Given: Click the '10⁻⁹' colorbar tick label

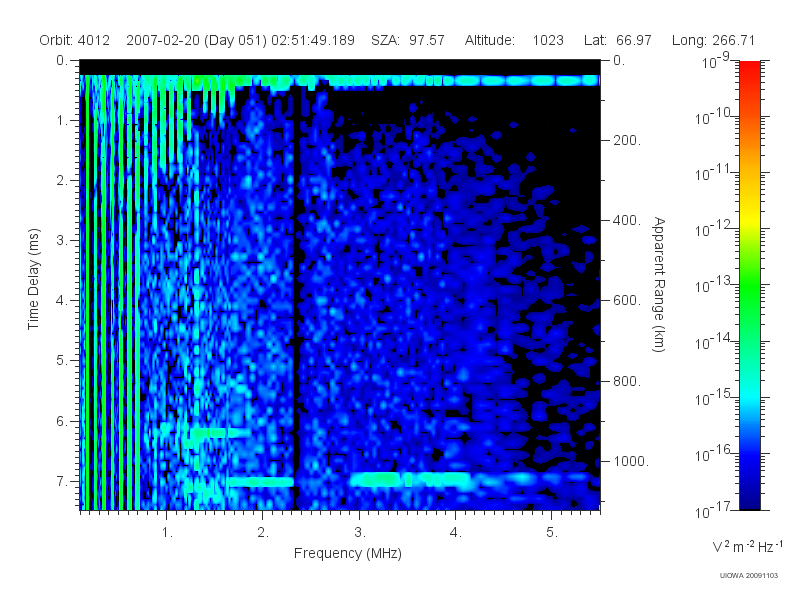Looking at the screenshot, I should (716, 61).
